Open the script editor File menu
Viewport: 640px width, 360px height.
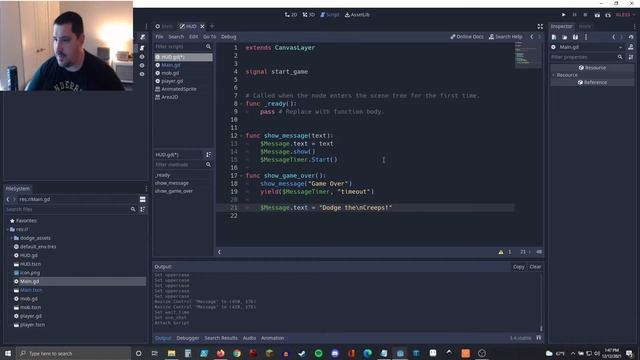pyautogui.click(x=159, y=37)
